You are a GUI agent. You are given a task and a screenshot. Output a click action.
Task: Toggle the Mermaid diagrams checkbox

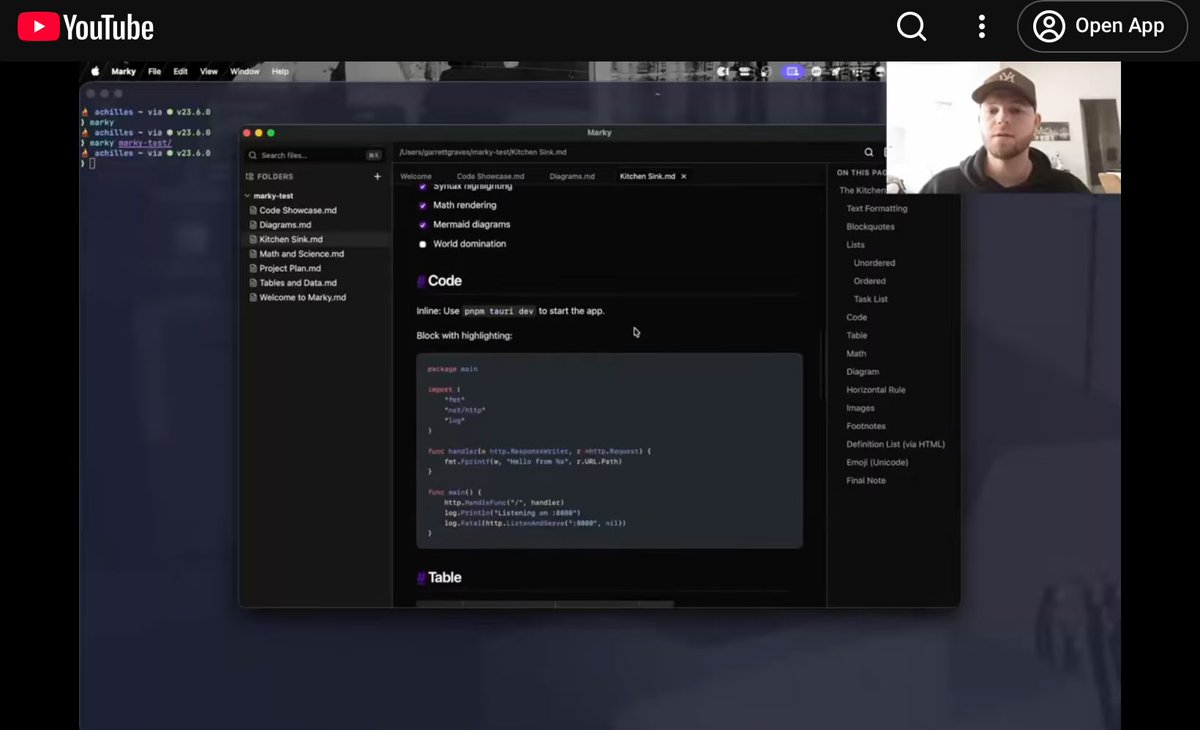click(422, 225)
